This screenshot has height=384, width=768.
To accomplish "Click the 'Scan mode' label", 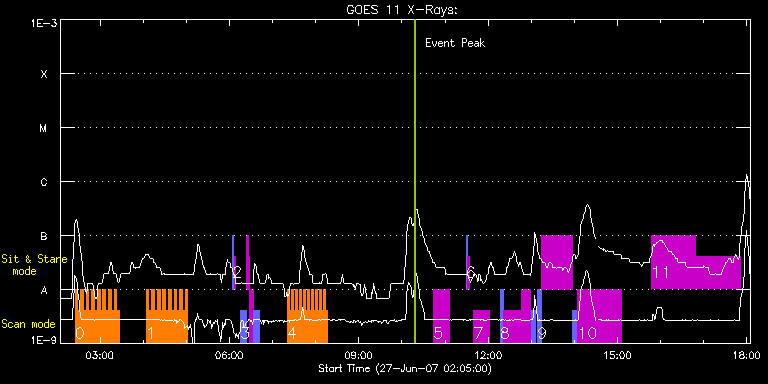I will (x=28, y=324).
